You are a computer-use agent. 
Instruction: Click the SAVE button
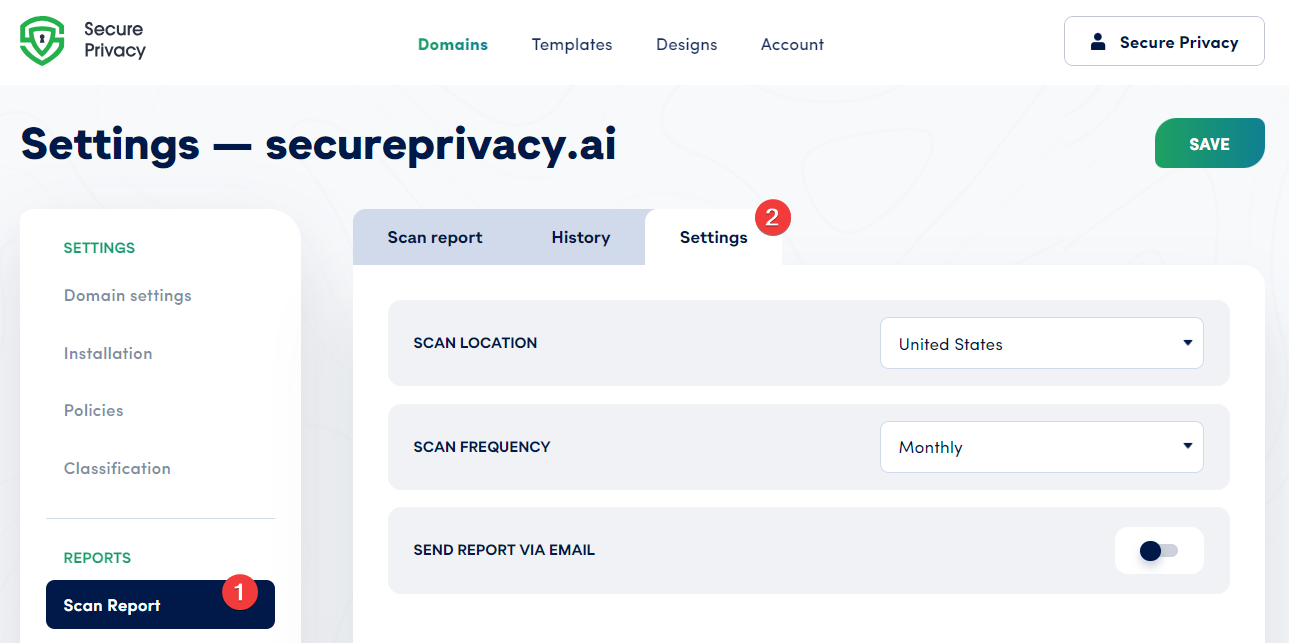[x=1209, y=143]
